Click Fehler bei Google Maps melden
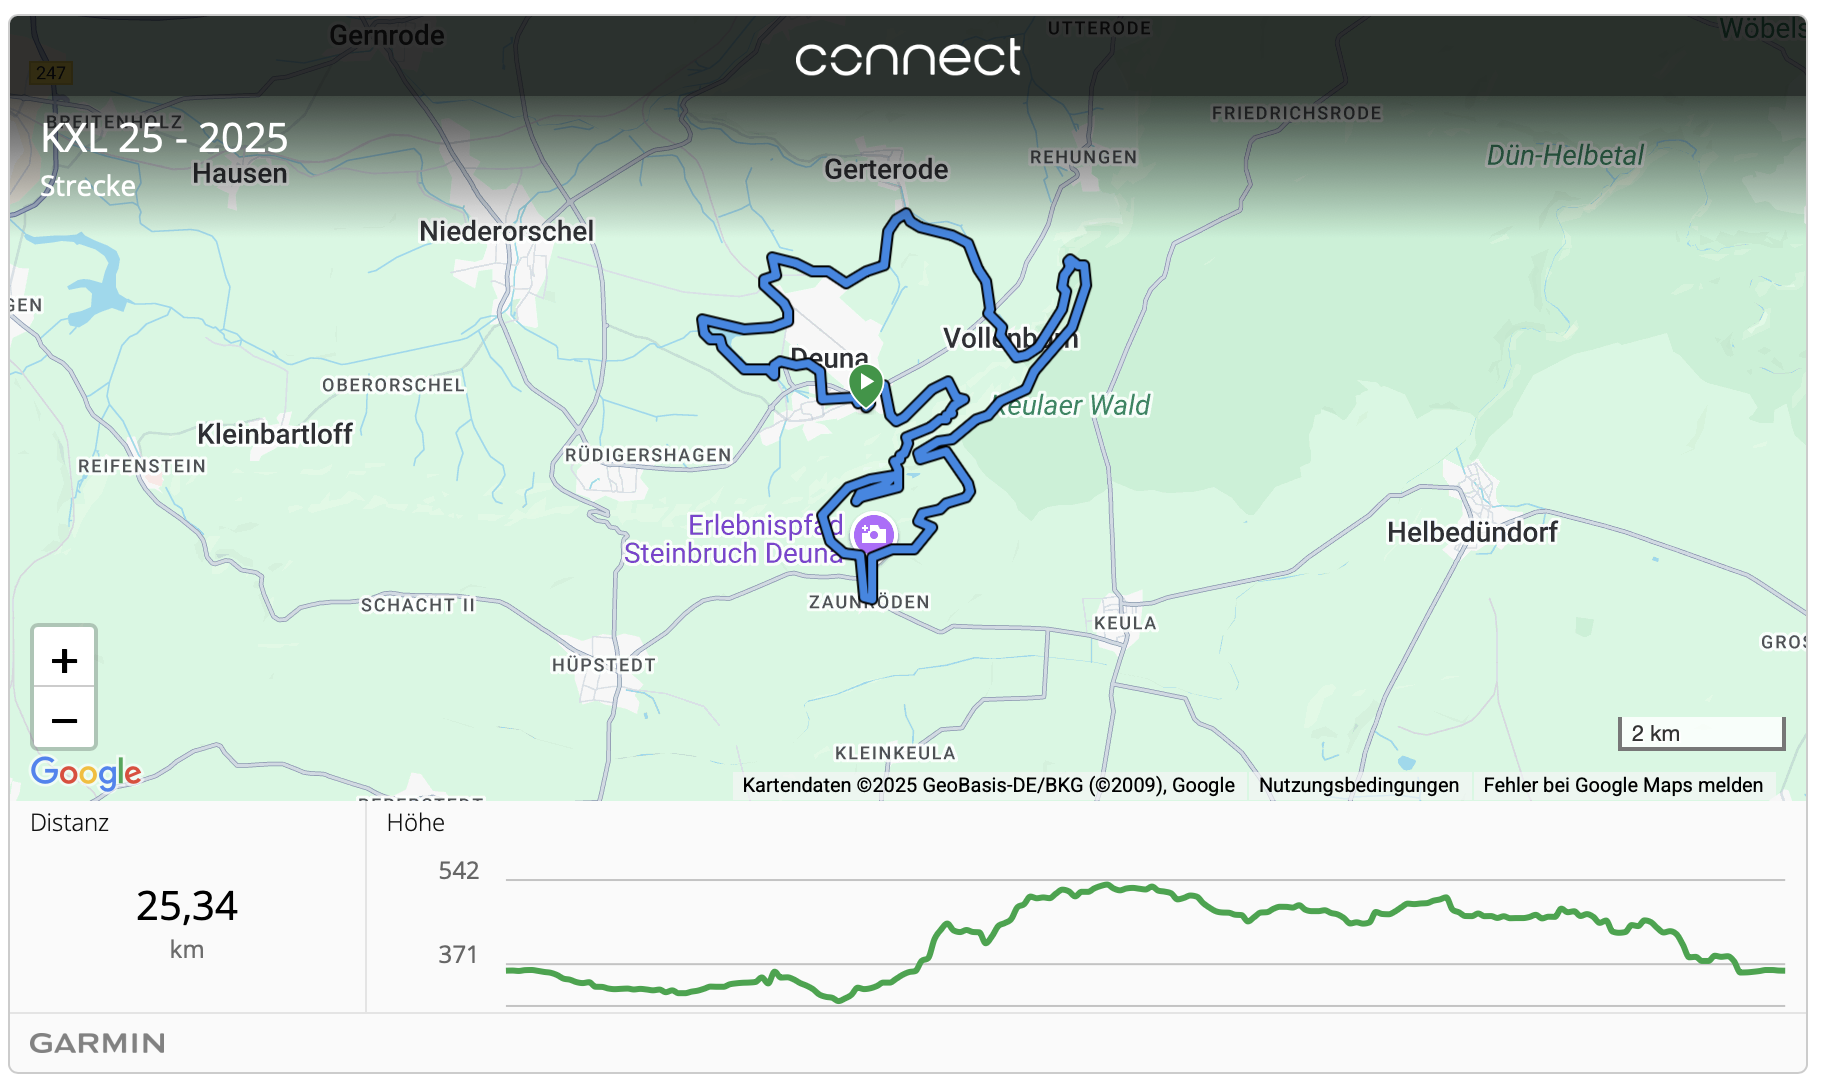Viewport: 1822px width, 1092px height. click(x=1623, y=785)
